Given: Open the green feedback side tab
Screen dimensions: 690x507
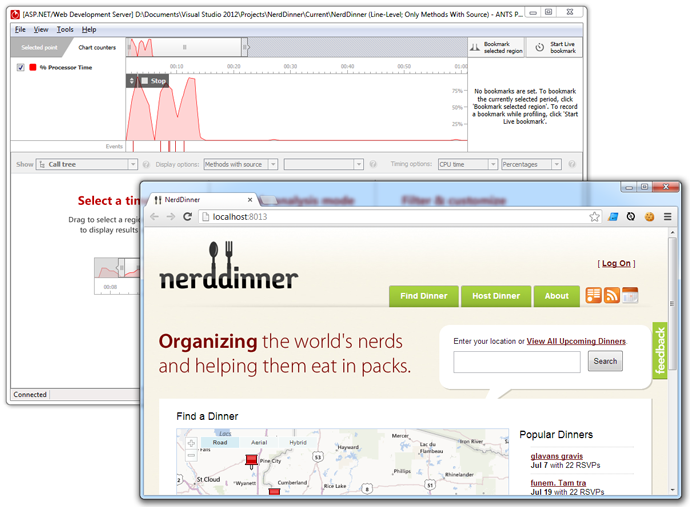Looking at the screenshot, I should [660, 350].
